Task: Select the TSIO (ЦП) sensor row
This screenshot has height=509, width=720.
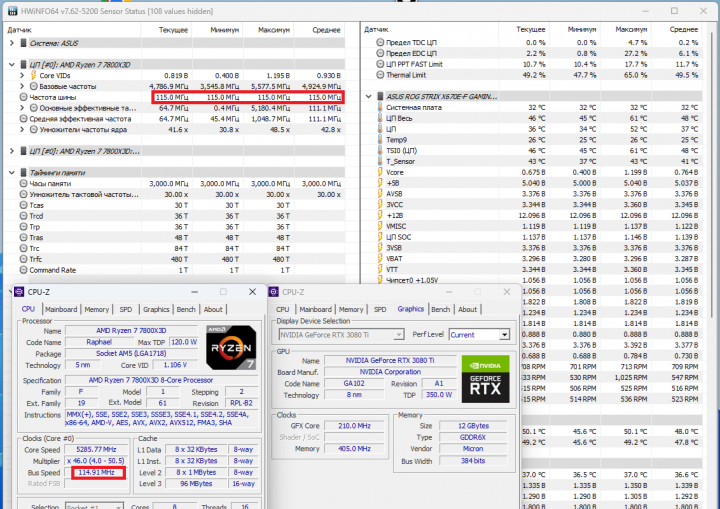Action: (x=532, y=150)
